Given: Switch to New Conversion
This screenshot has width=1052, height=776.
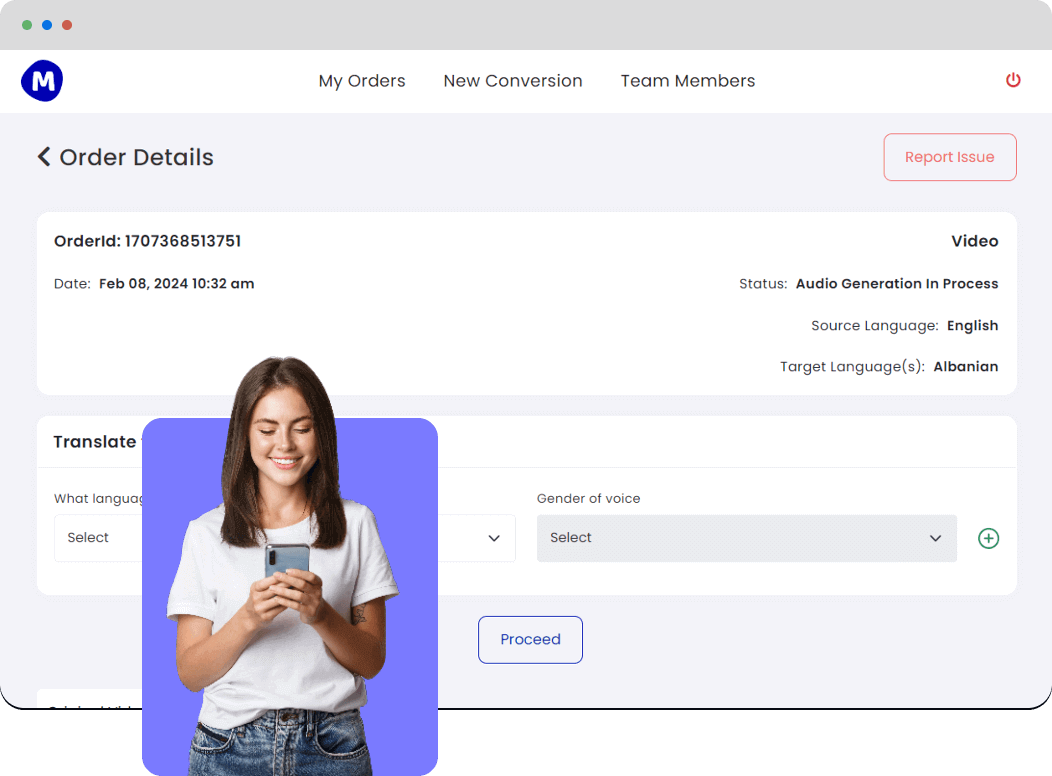Looking at the screenshot, I should pos(513,81).
